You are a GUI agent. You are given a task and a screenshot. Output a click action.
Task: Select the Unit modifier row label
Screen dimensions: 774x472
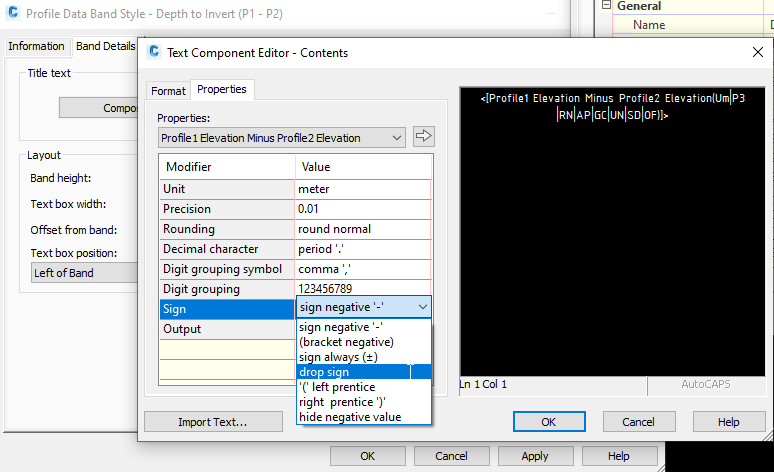point(227,189)
